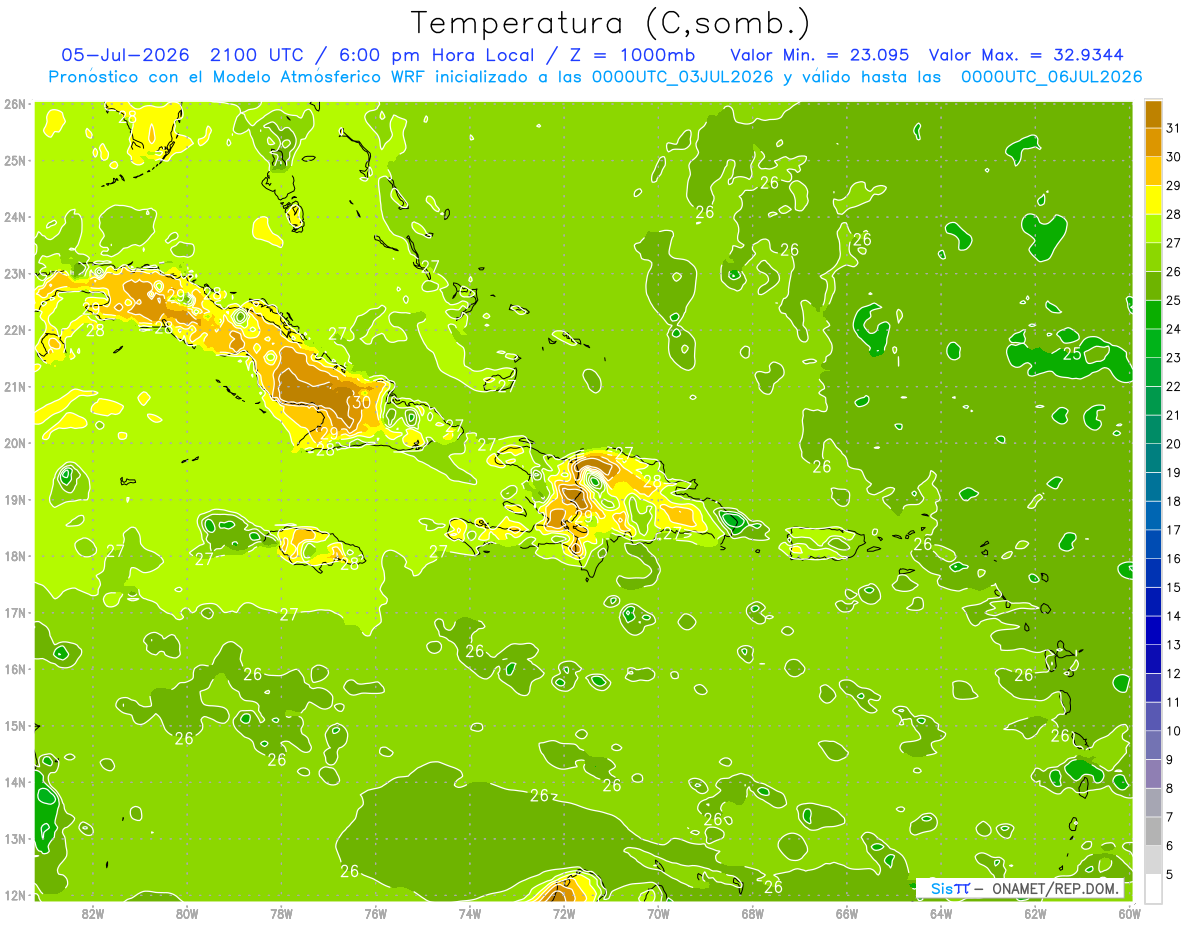Click the latitude axis label "18N"
Screen dimensions: 1200x927
coord(15,556)
